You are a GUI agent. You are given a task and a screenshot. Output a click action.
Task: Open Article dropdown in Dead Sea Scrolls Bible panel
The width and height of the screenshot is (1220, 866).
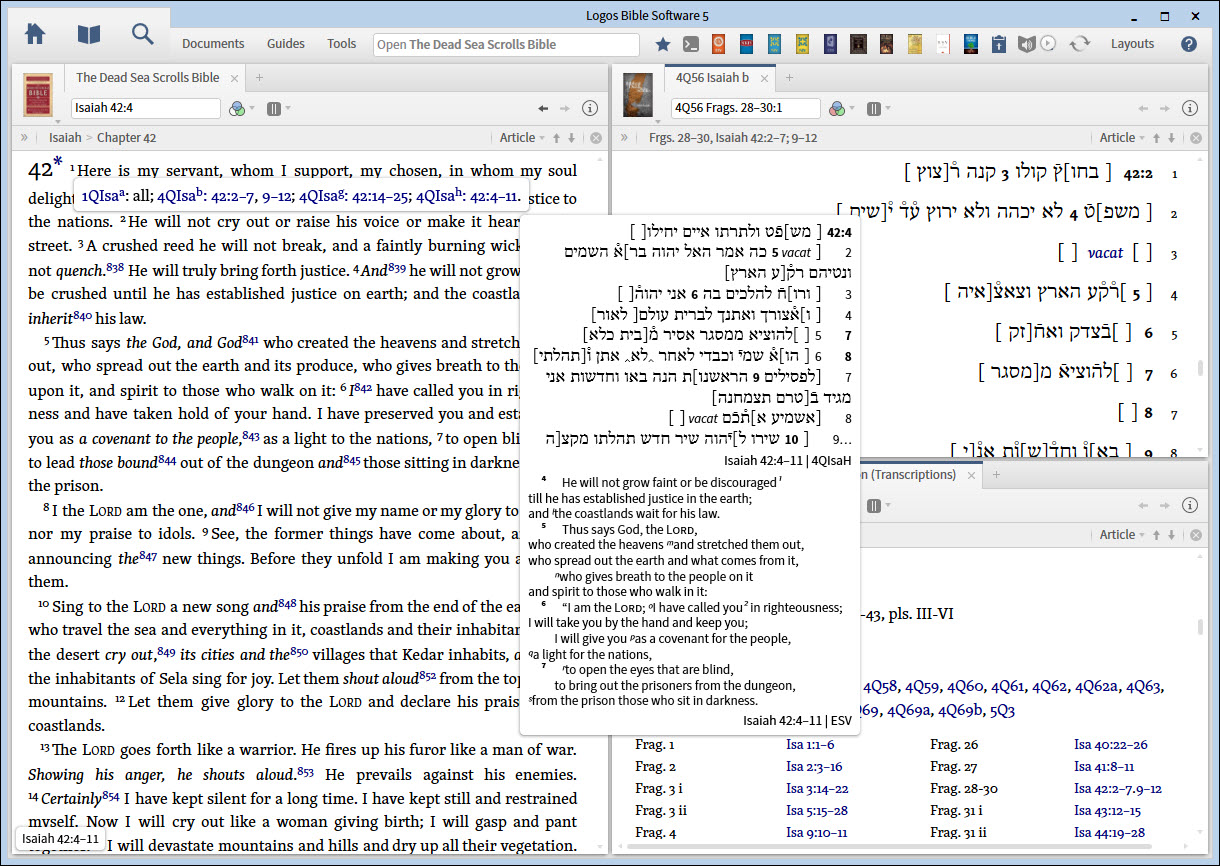(522, 138)
